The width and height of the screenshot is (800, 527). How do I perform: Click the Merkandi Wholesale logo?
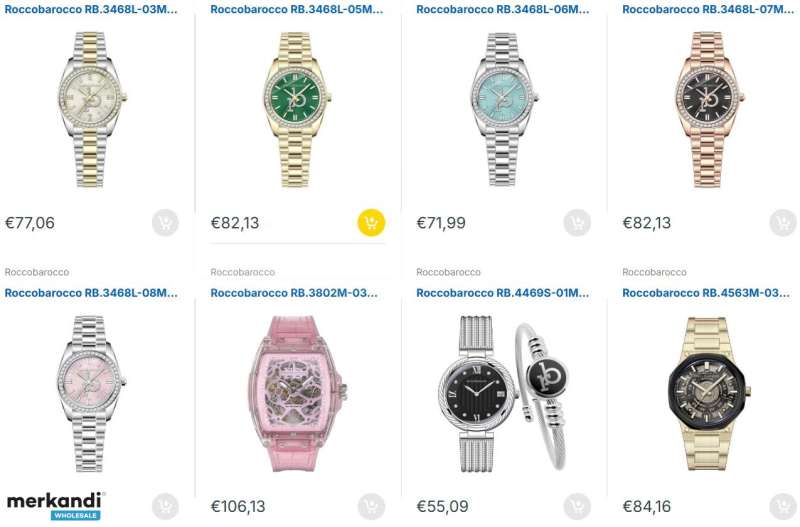56,506
